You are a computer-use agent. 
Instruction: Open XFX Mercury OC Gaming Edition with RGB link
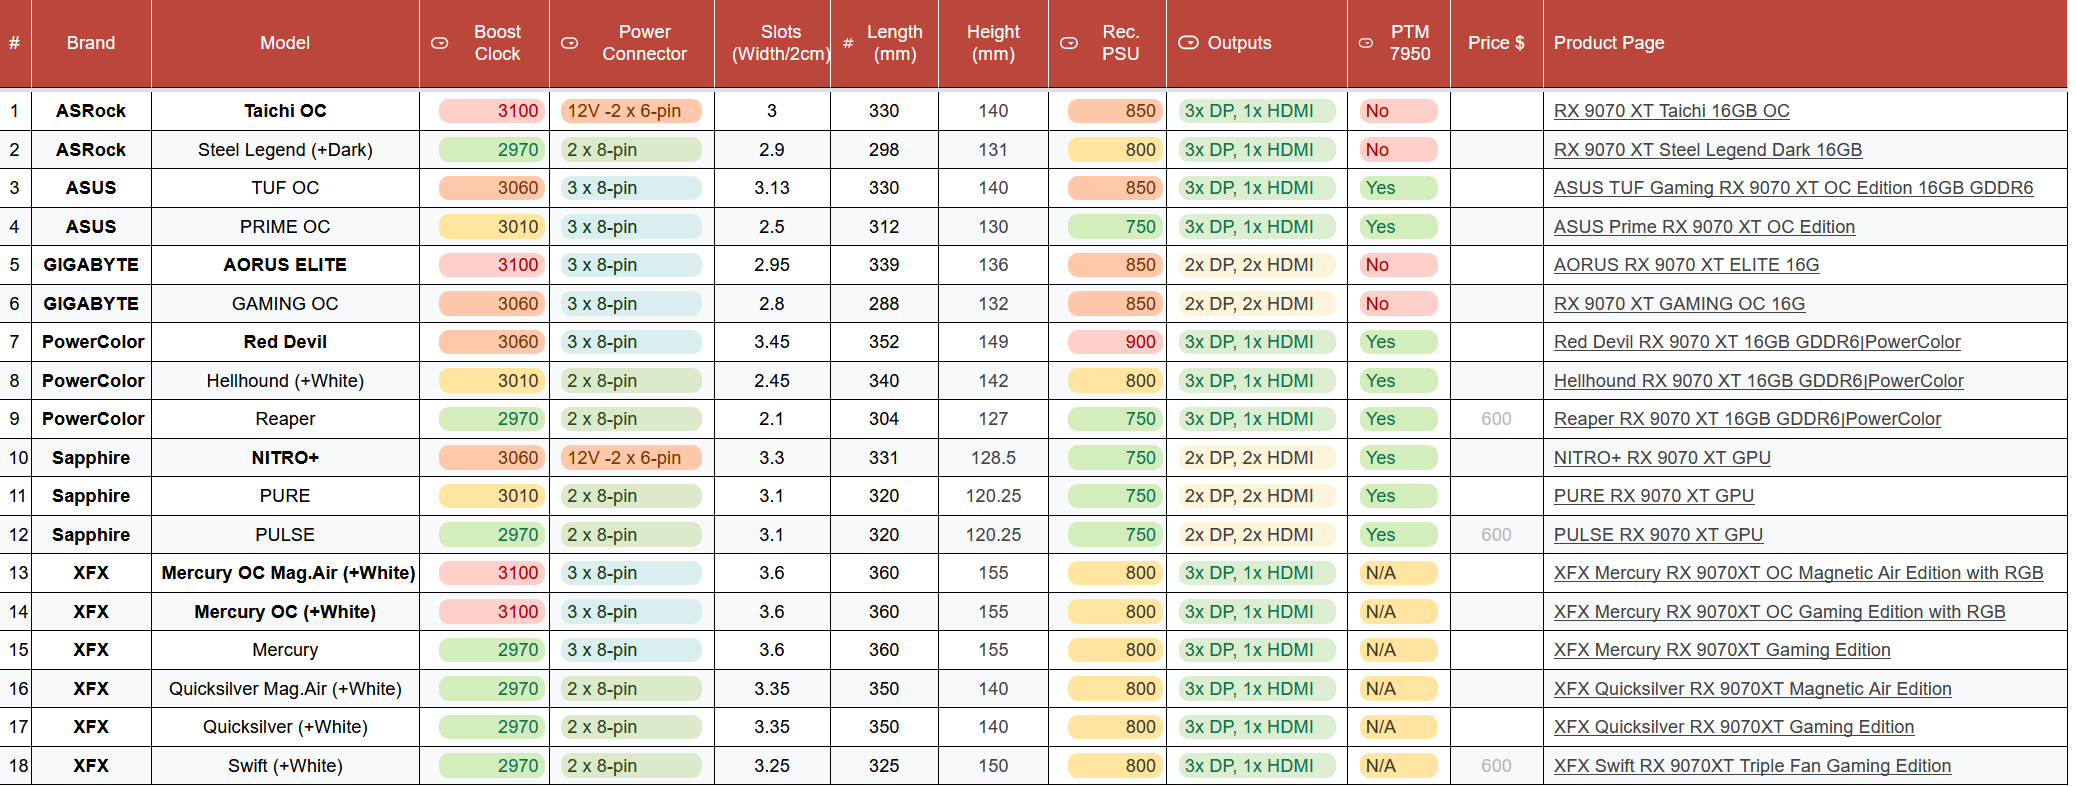click(1779, 612)
